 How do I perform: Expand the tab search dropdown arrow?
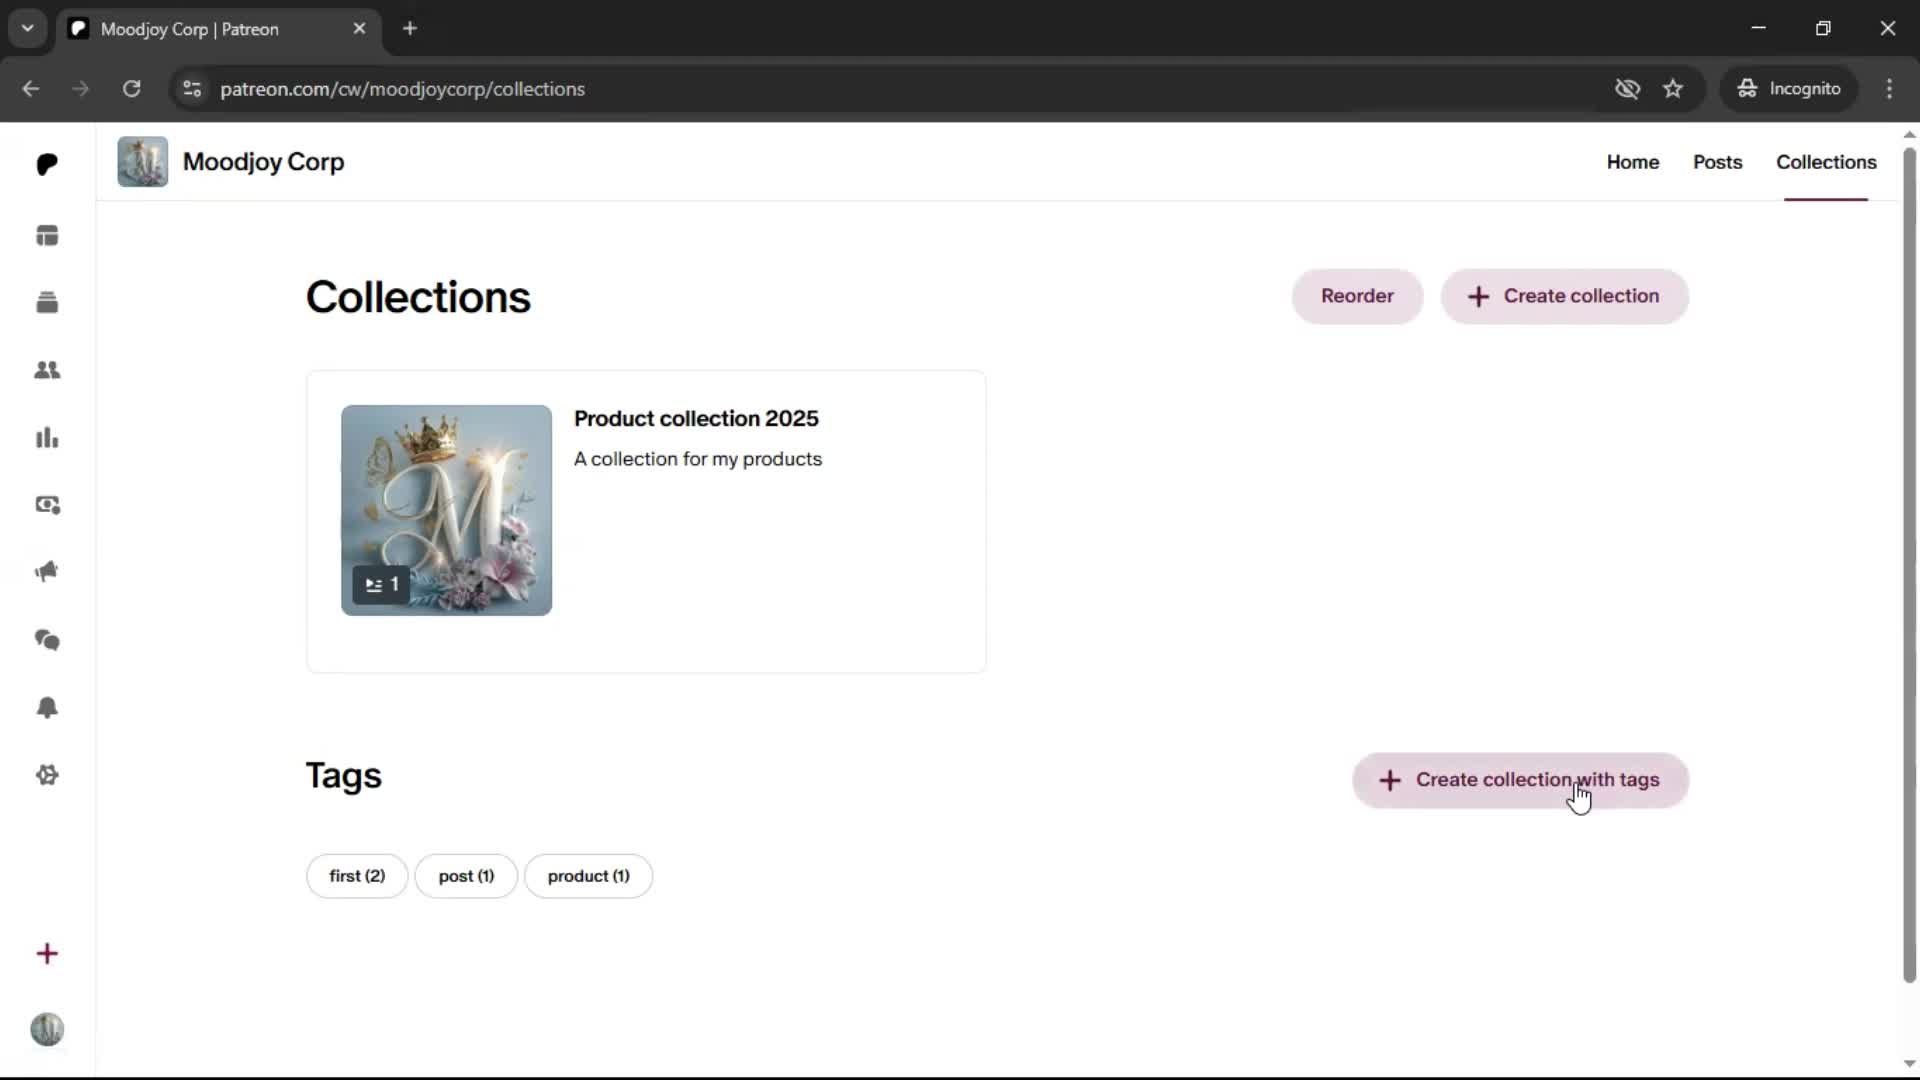coord(28,29)
